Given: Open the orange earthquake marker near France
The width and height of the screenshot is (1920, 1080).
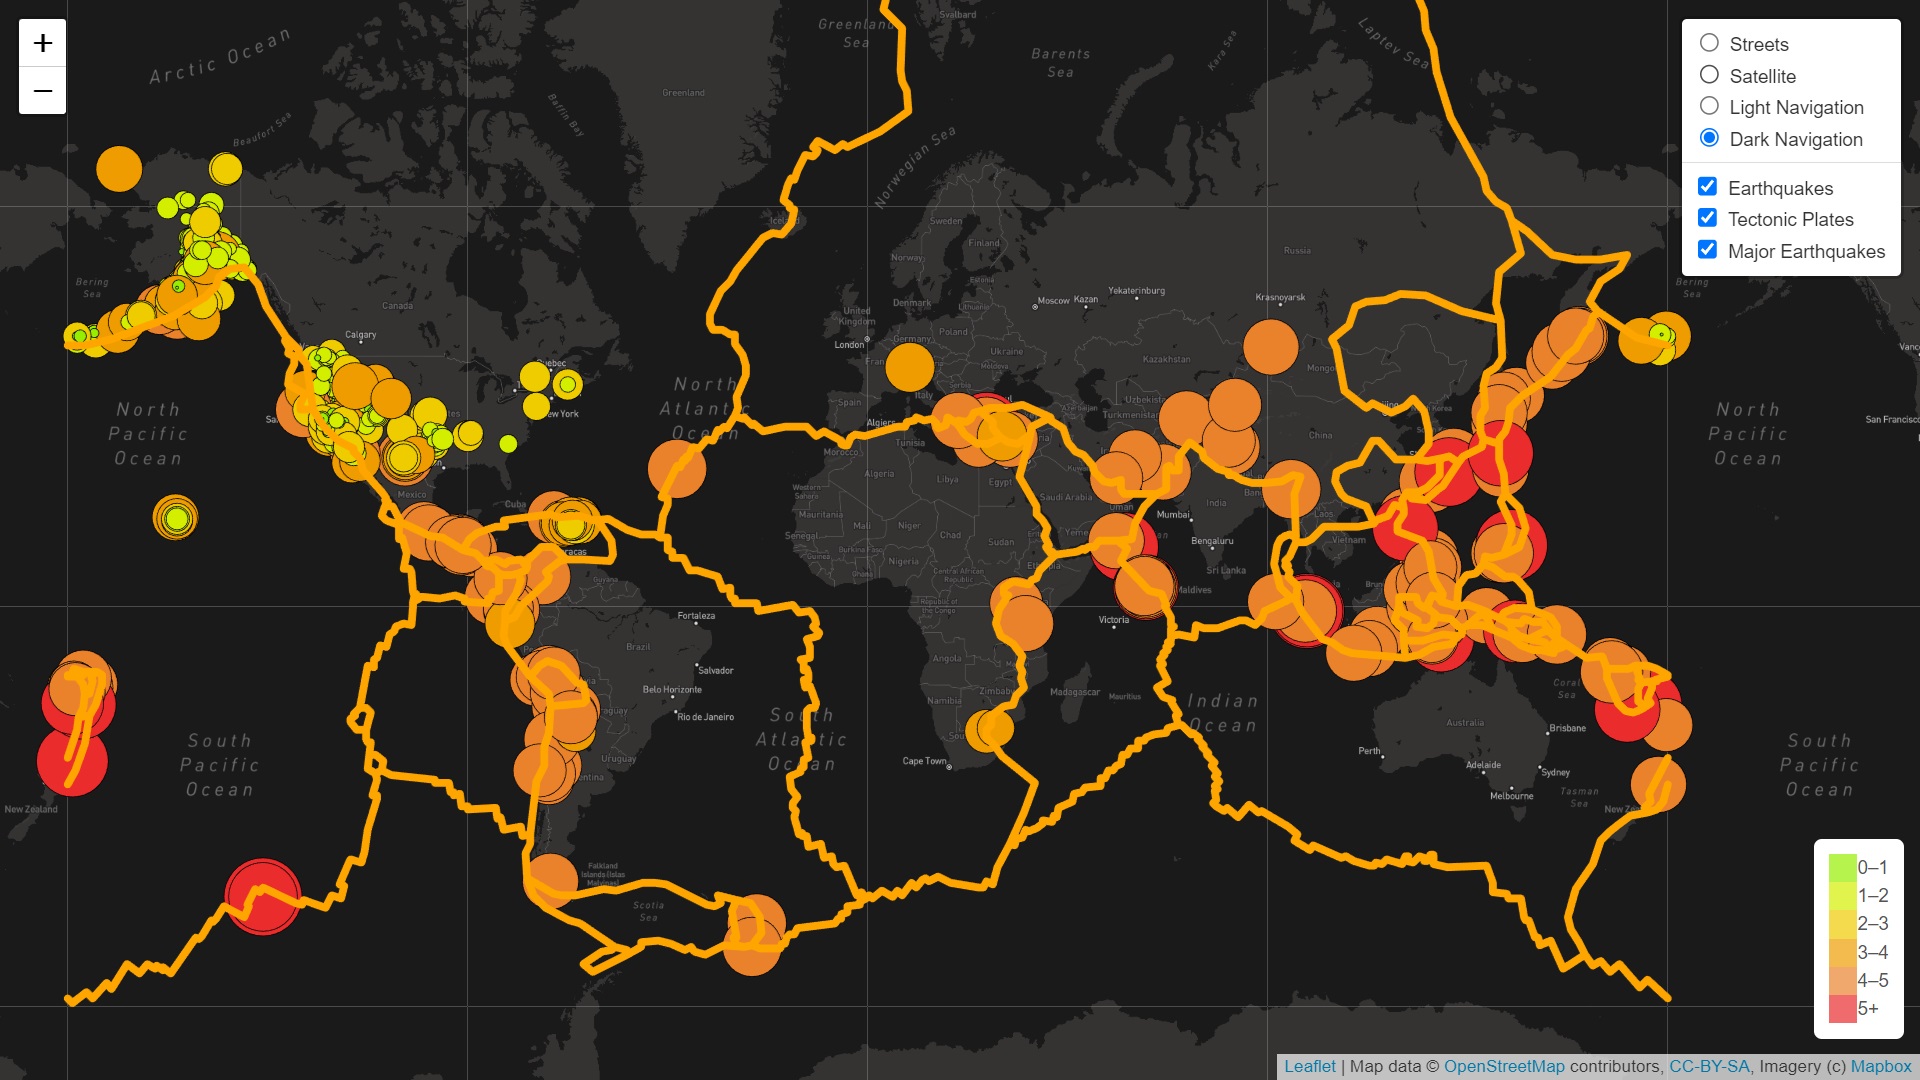Looking at the screenshot, I should tap(909, 367).
